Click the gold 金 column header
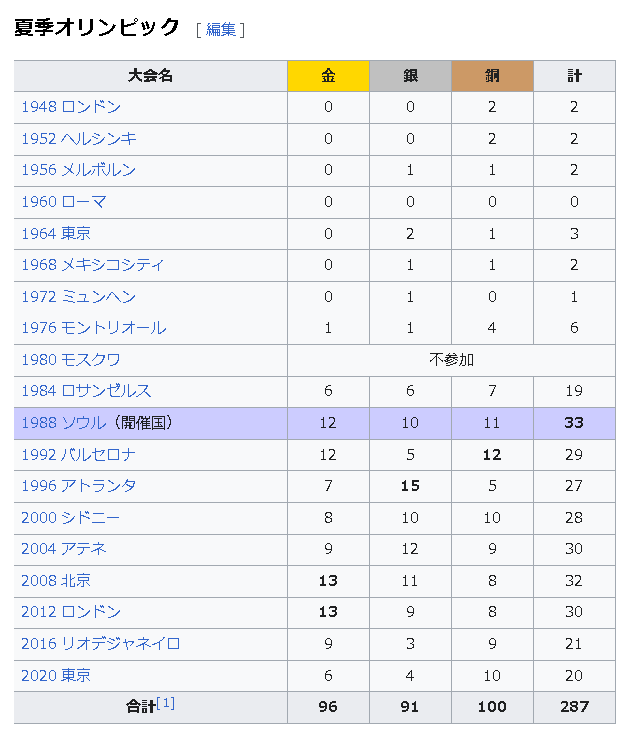This screenshot has height=738, width=626. 328,76
